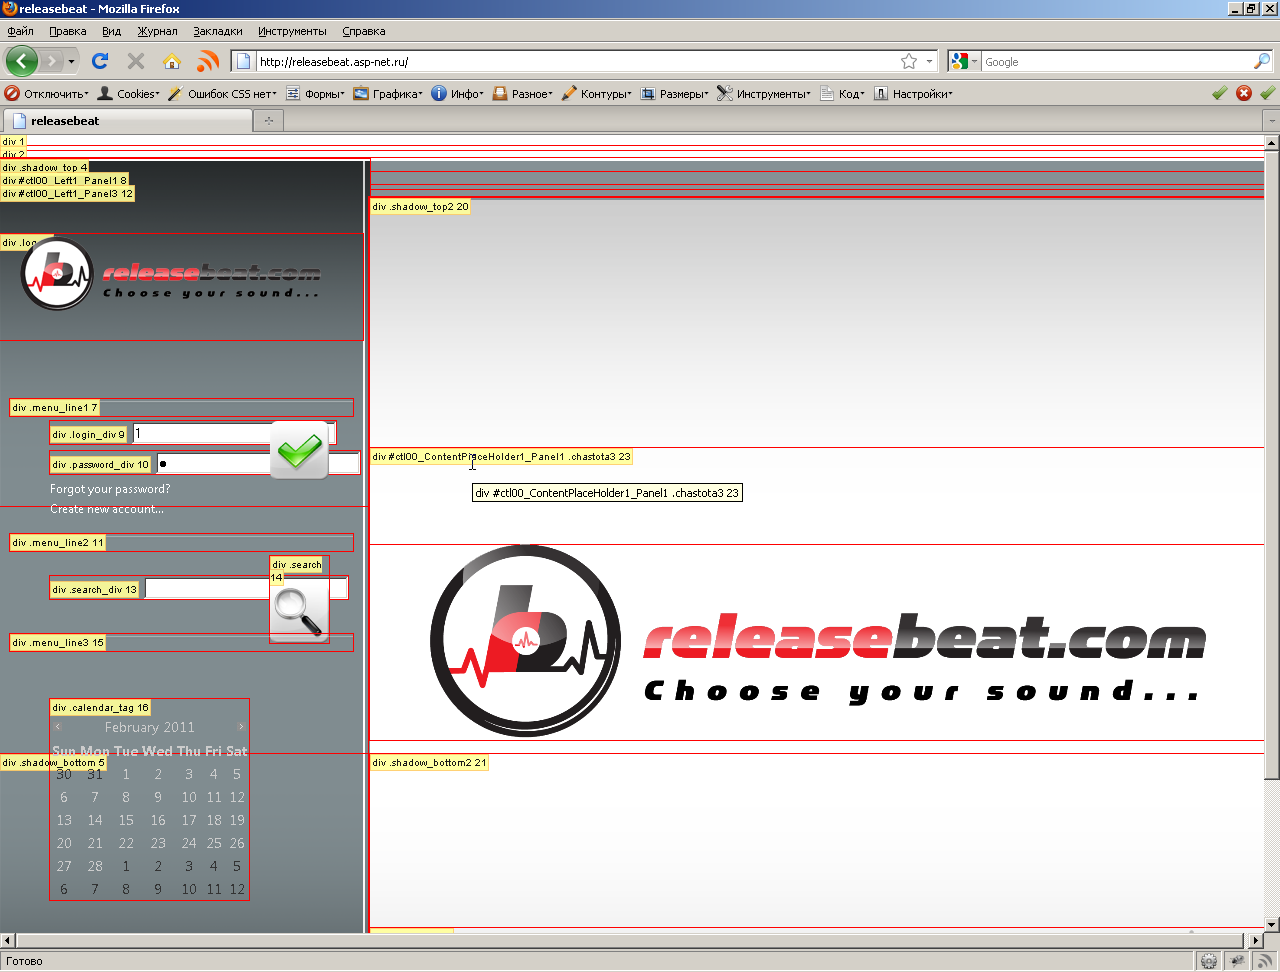Open the Вид menu
The height and width of the screenshot is (972, 1280).
[112, 31]
